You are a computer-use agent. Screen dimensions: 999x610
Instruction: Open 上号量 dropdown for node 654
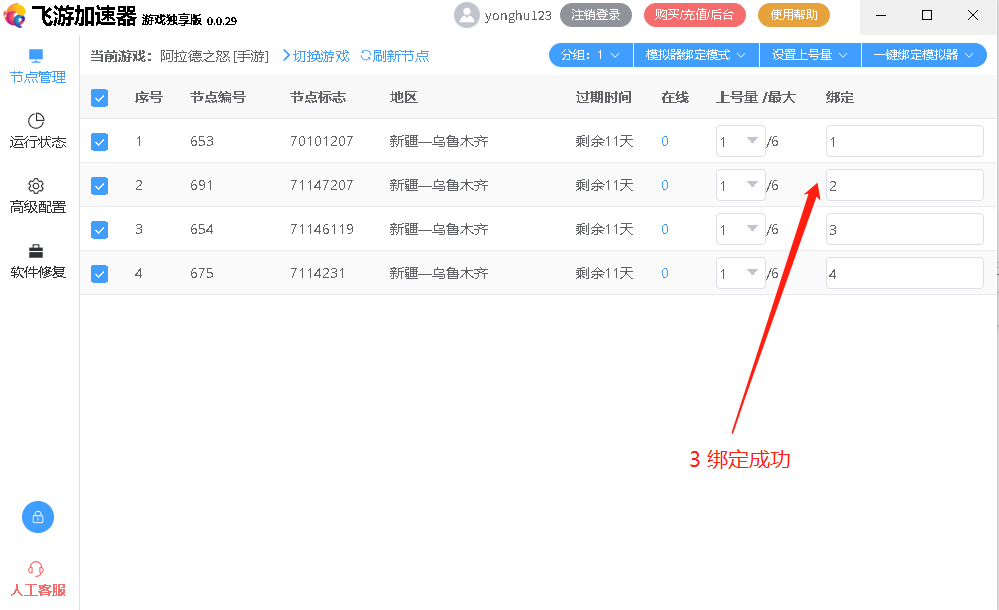(x=740, y=229)
